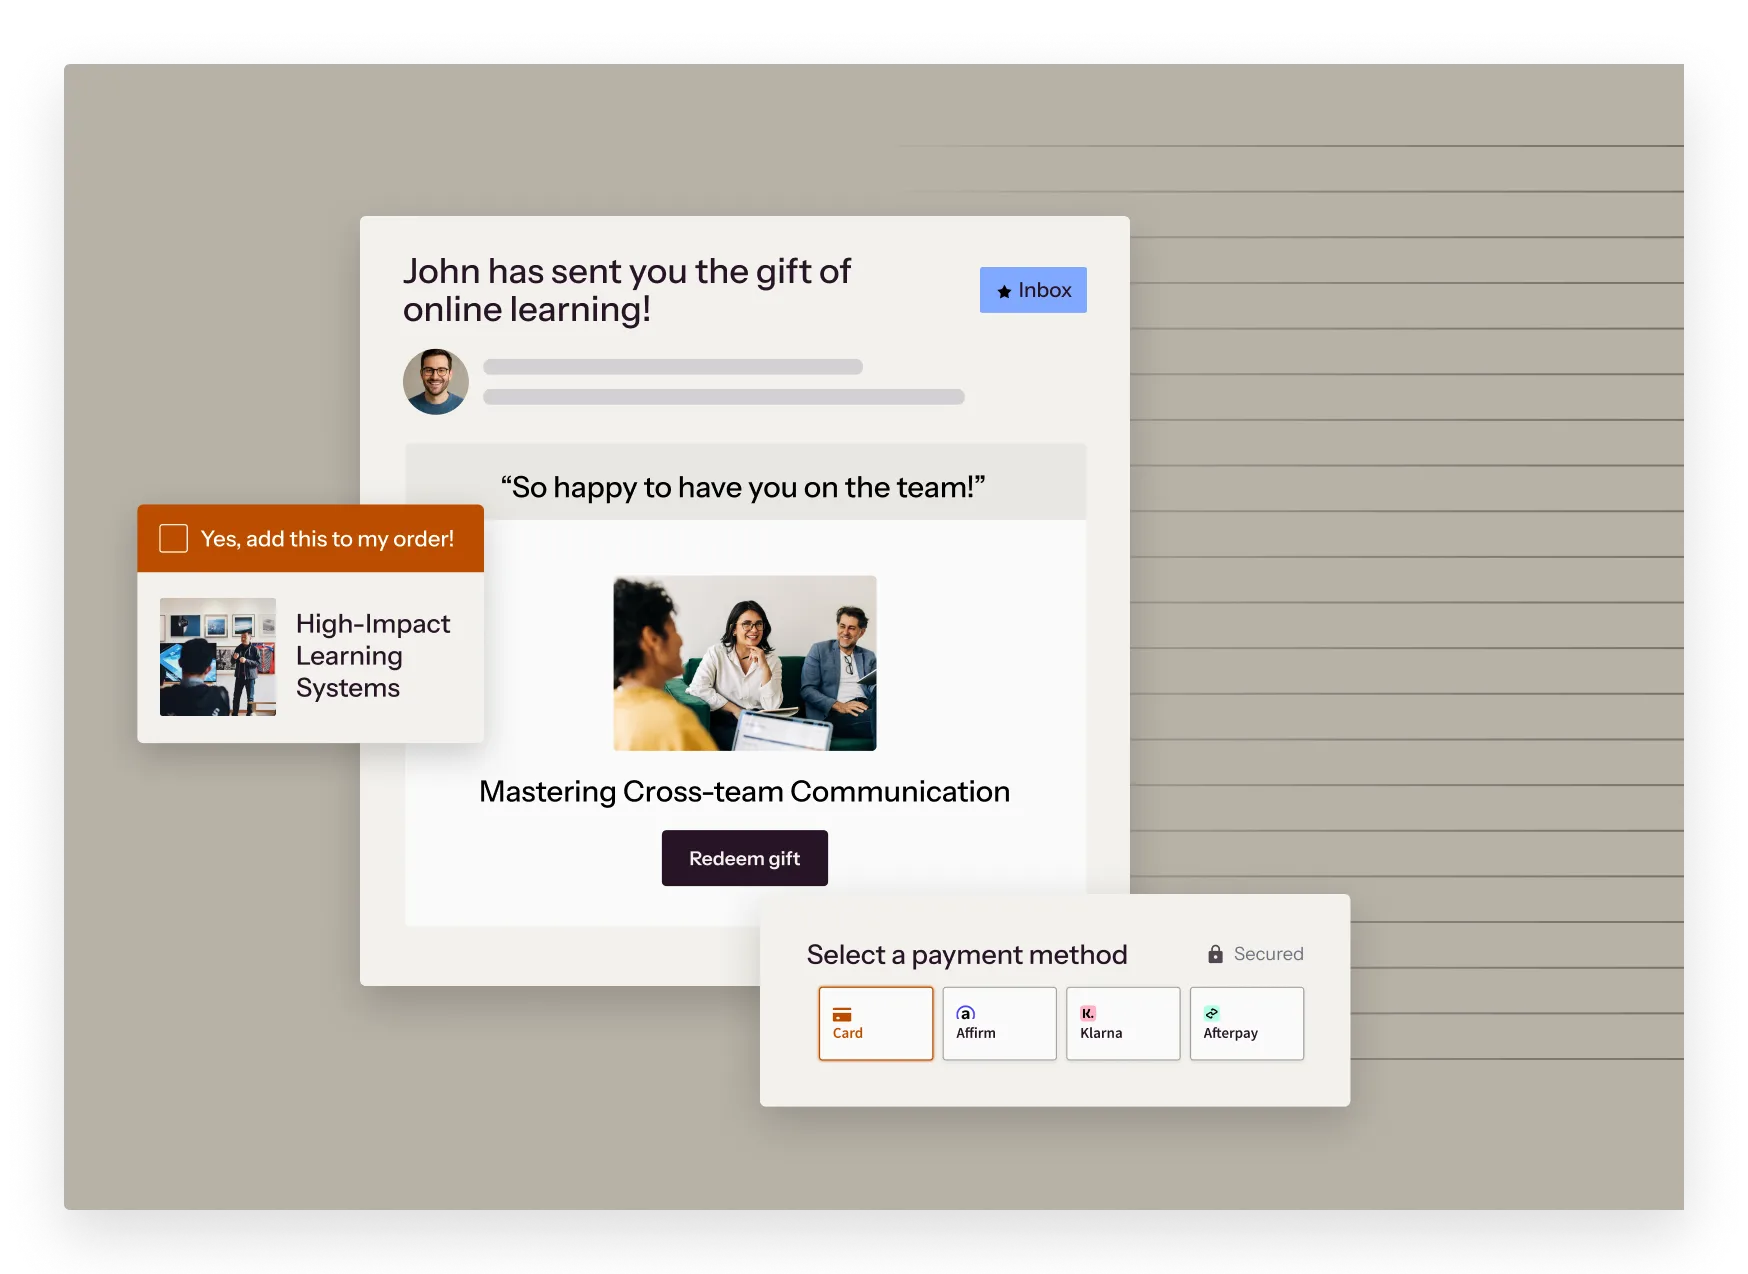
Task: Click the Affirm logo icon
Action: [x=965, y=1013]
